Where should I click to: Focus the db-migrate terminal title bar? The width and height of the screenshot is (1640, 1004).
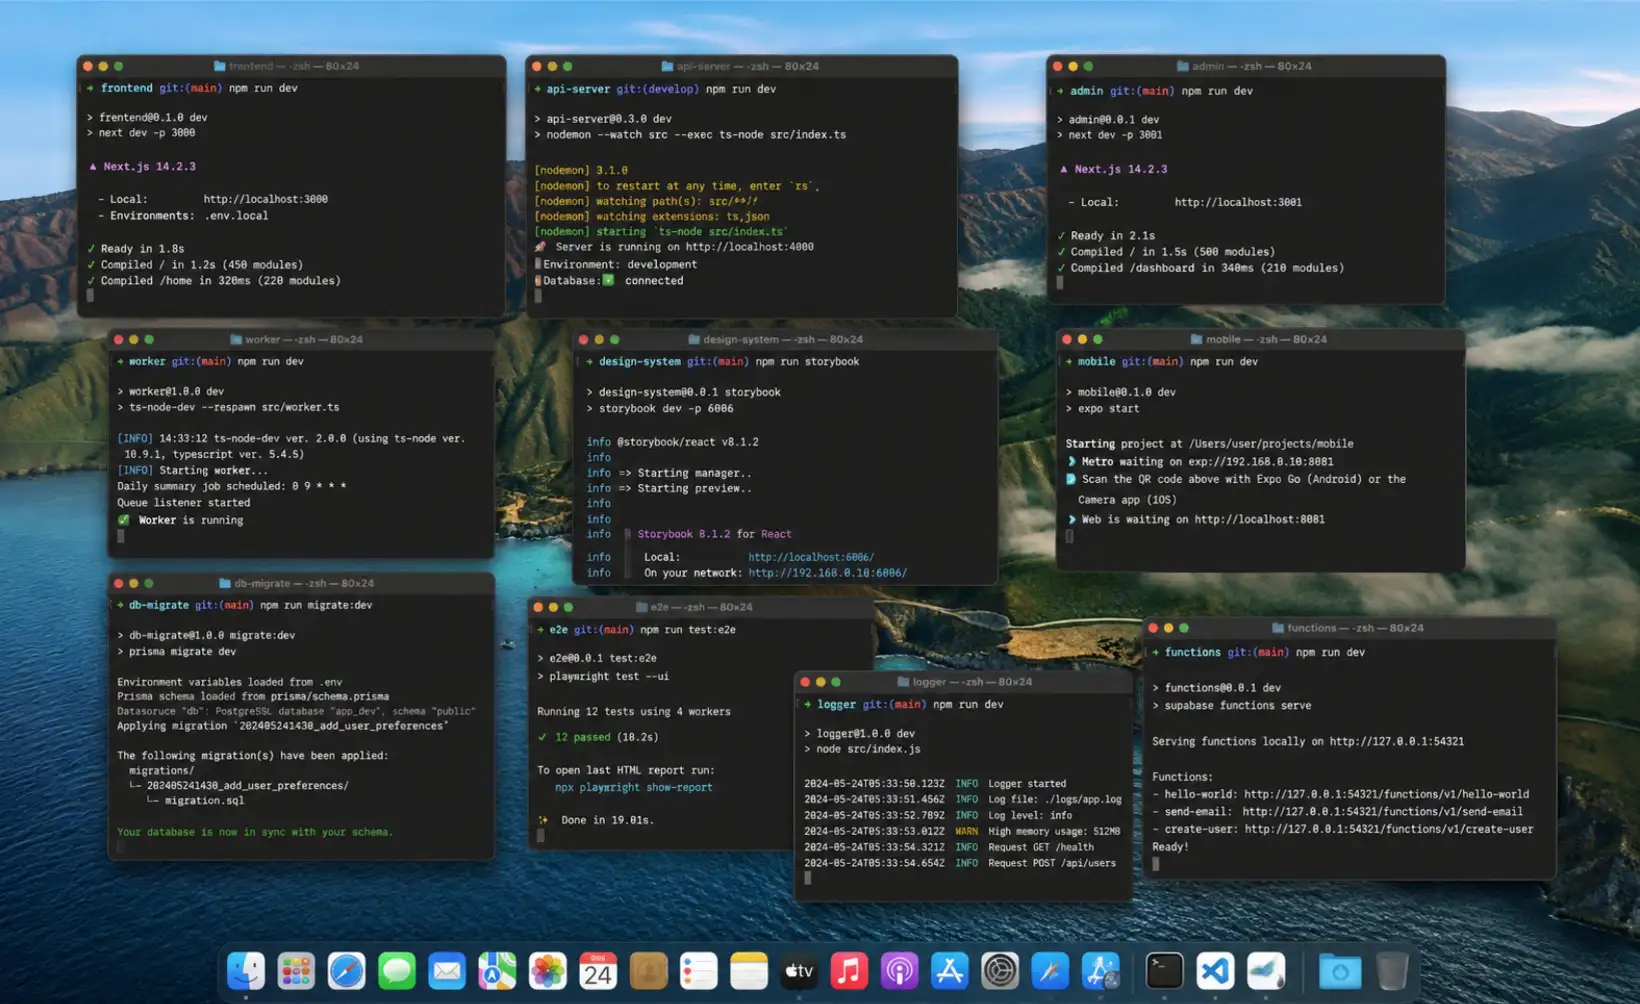click(x=301, y=583)
